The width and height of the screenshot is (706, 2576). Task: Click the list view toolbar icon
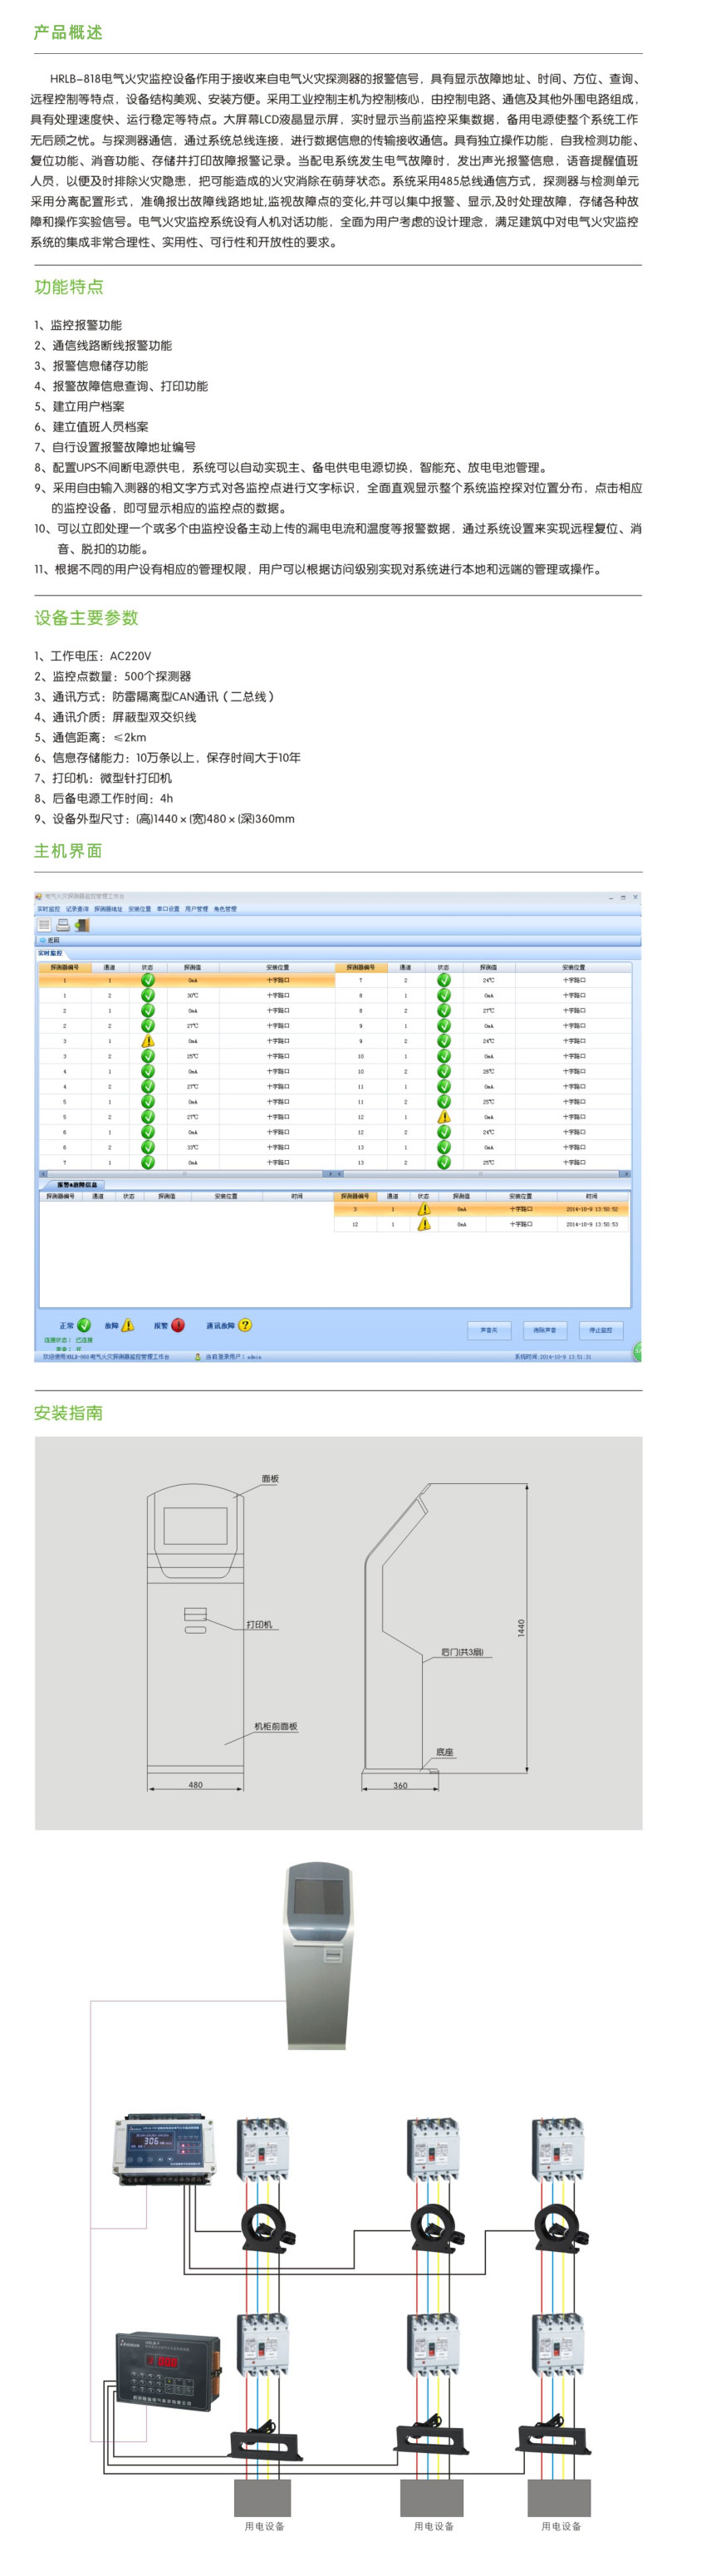pyautogui.click(x=45, y=925)
